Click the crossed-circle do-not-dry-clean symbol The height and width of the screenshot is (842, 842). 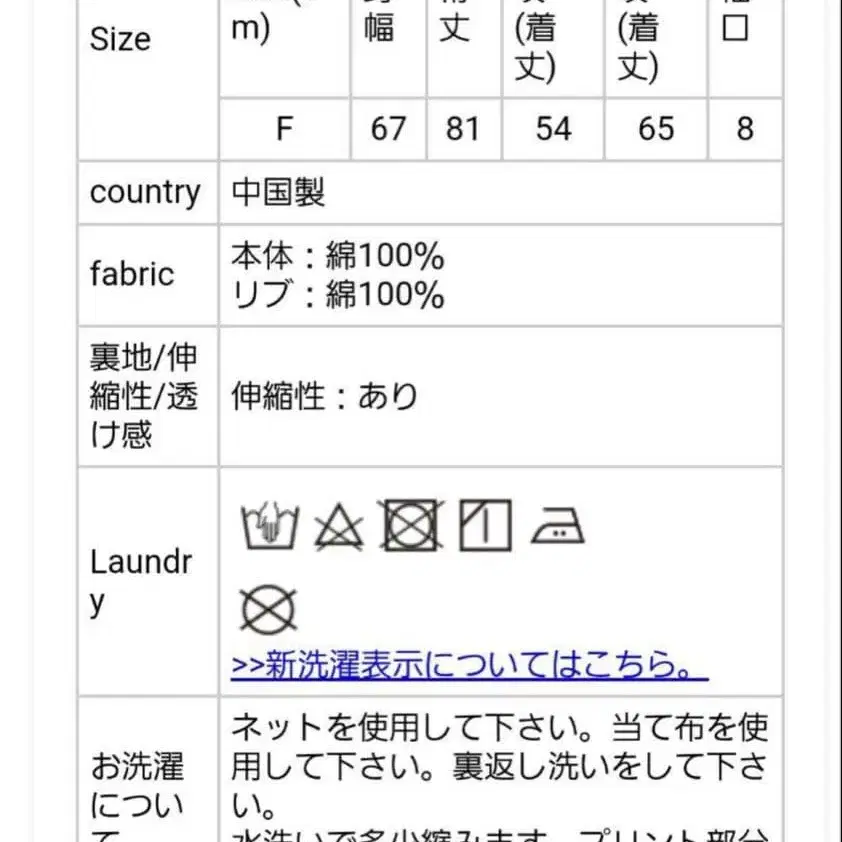268,611
